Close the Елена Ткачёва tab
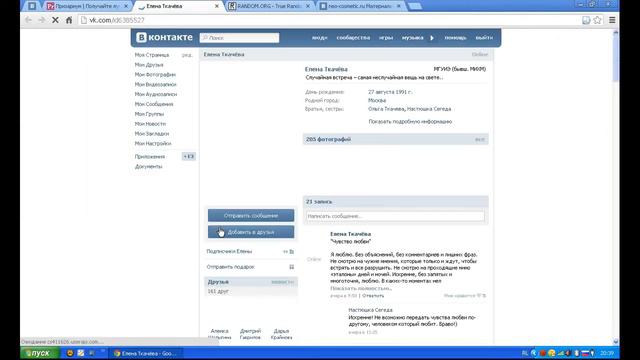The width and height of the screenshot is (640, 360). coord(217,6)
